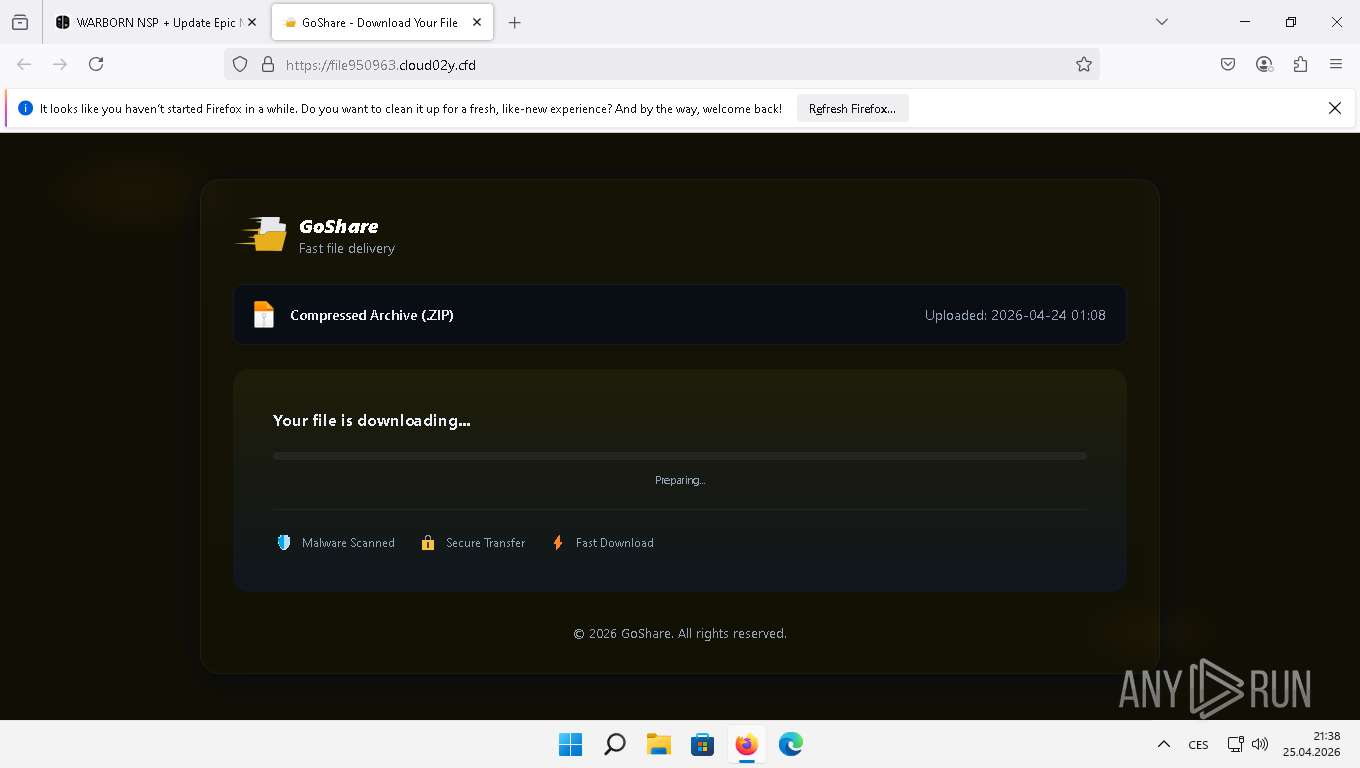Open Microsoft Store from taskbar
Viewport: 1360px width, 768px height.
point(702,744)
